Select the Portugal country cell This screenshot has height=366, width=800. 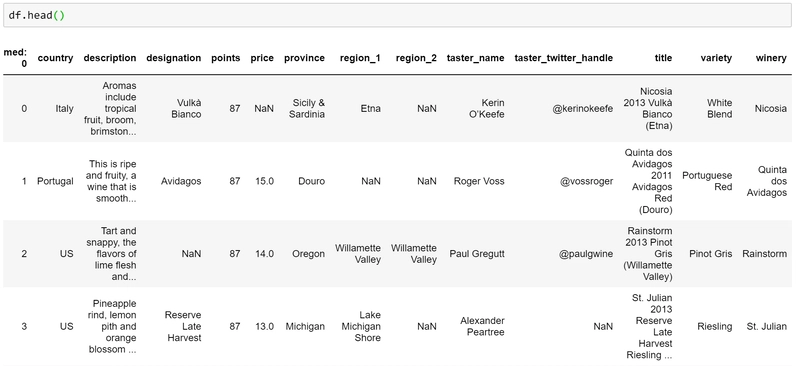click(x=55, y=181)
